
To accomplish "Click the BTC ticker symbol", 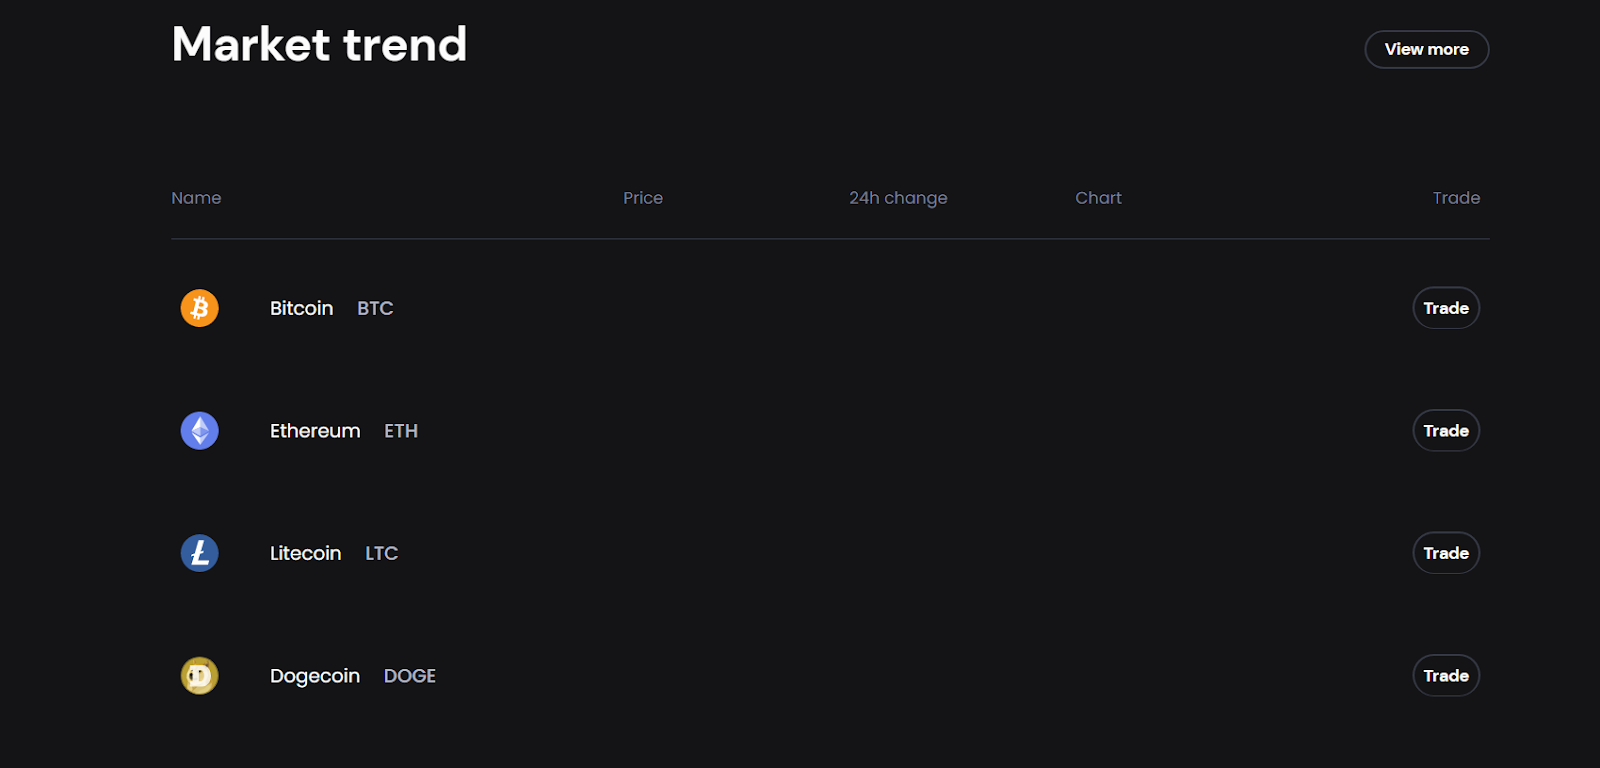I will pyautogui.click(x=375, y=308).
